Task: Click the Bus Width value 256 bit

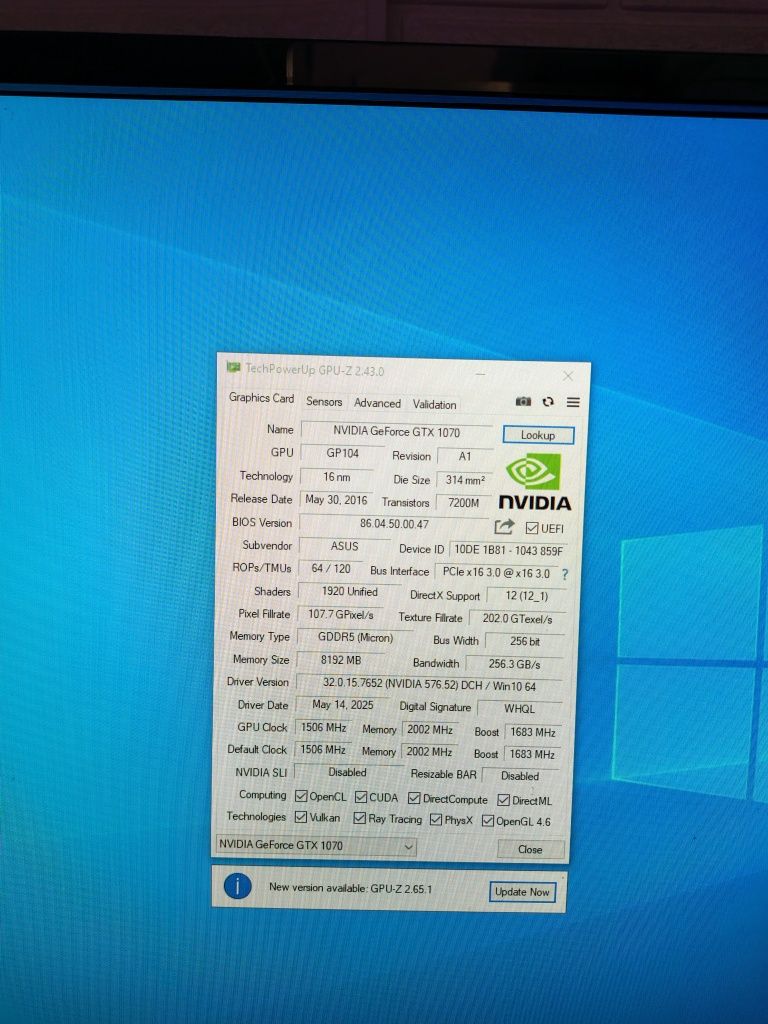Action: coord(525,641)
